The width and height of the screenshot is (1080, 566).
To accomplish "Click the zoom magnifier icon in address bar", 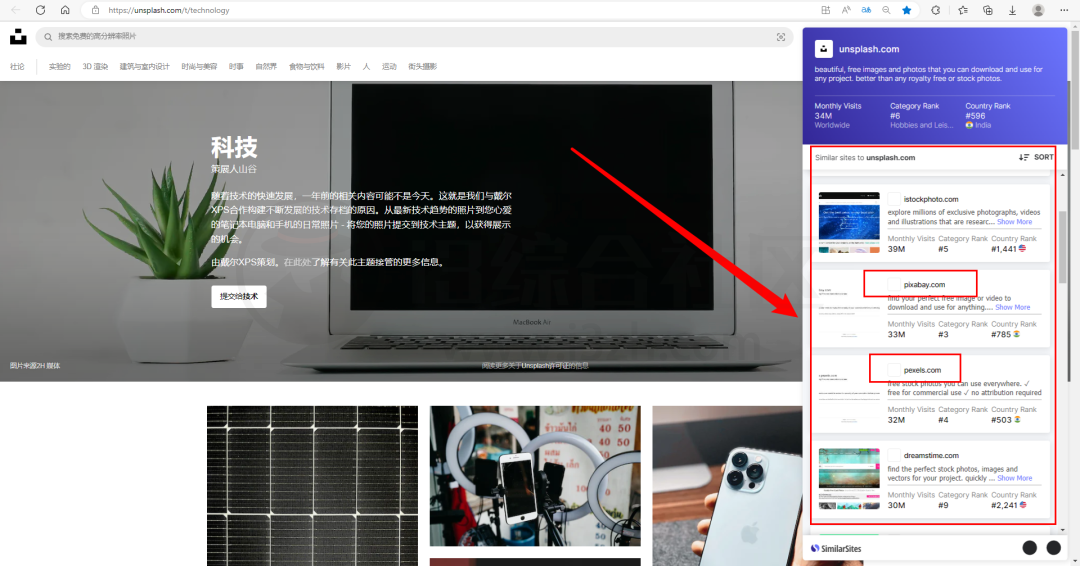I will (886, 10).
